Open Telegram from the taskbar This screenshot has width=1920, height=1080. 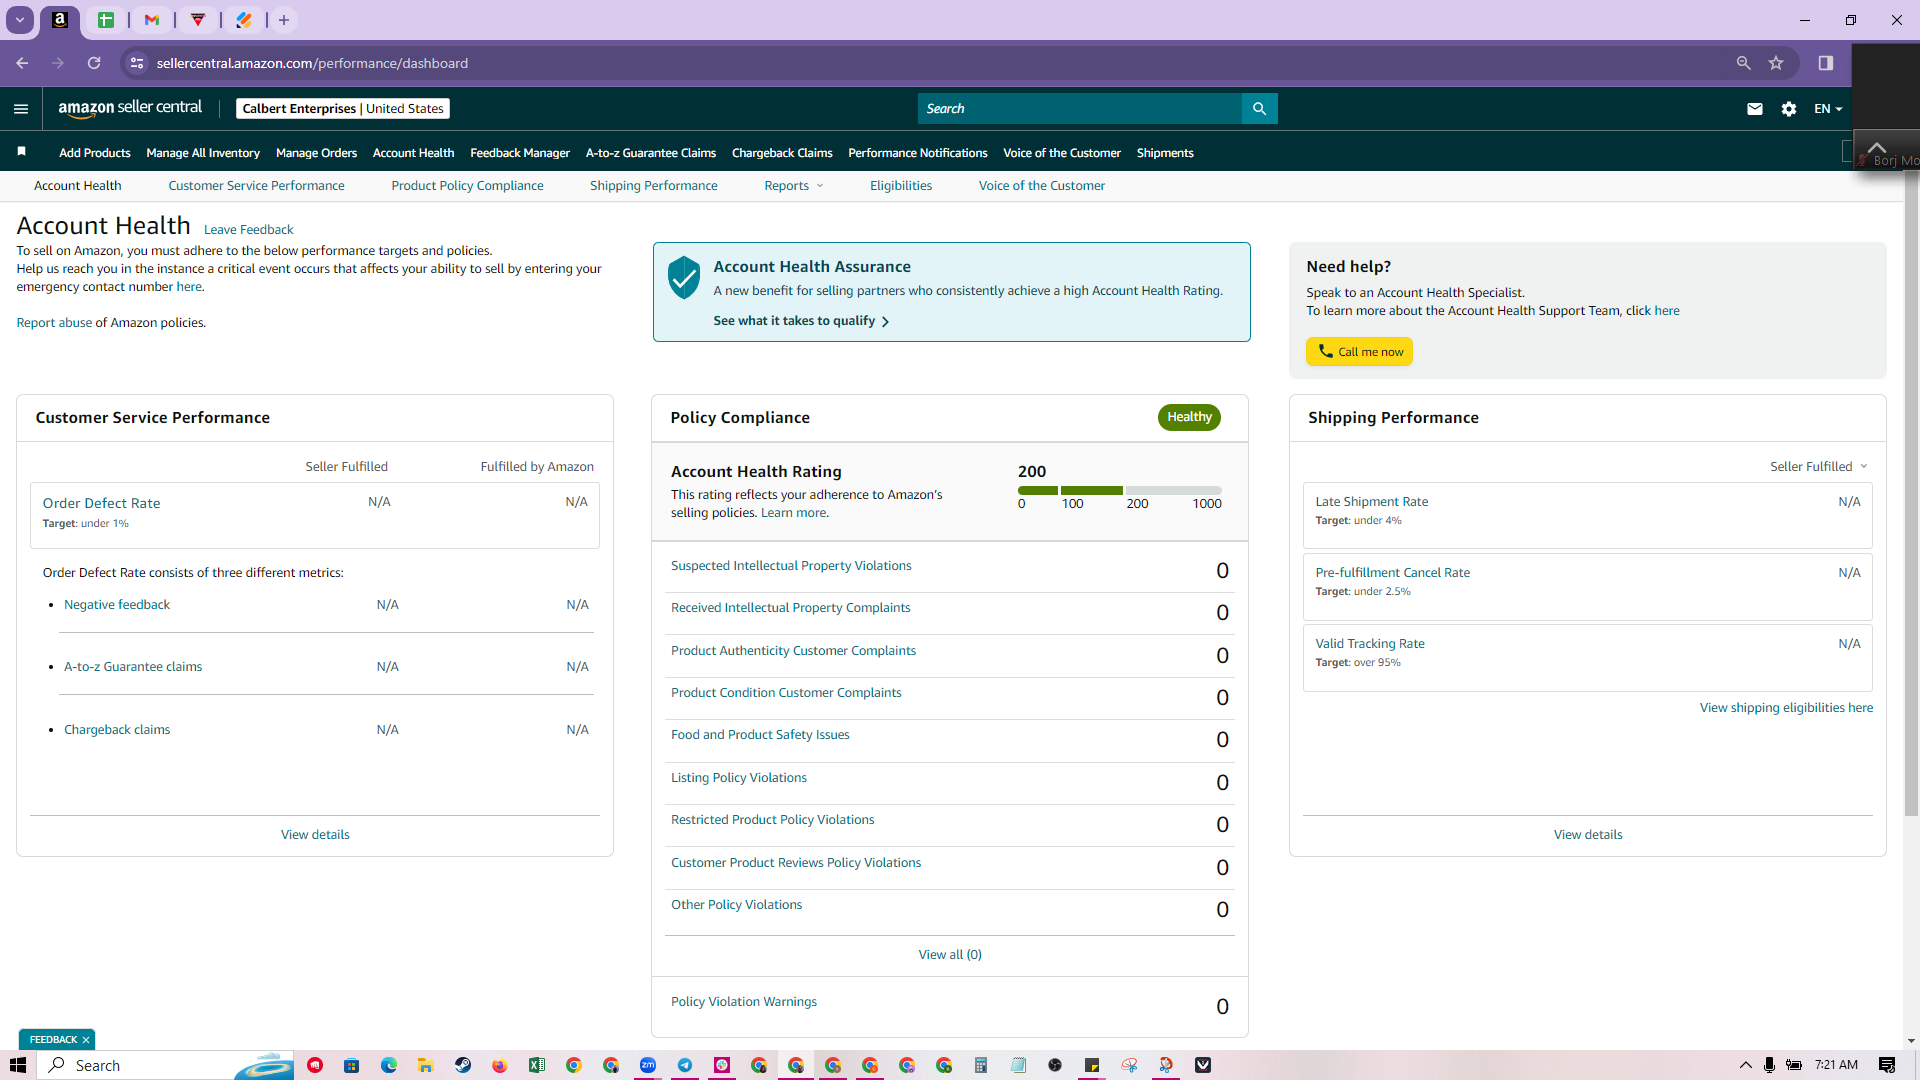[685, 1065]
